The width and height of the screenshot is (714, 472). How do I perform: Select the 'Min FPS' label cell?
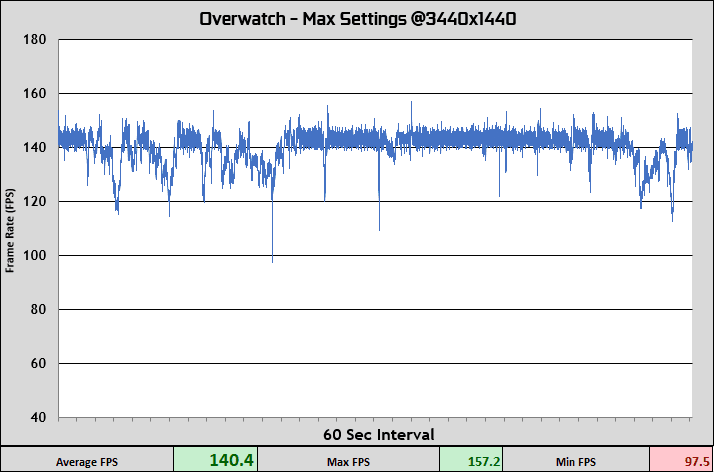(x=576, y=460)
